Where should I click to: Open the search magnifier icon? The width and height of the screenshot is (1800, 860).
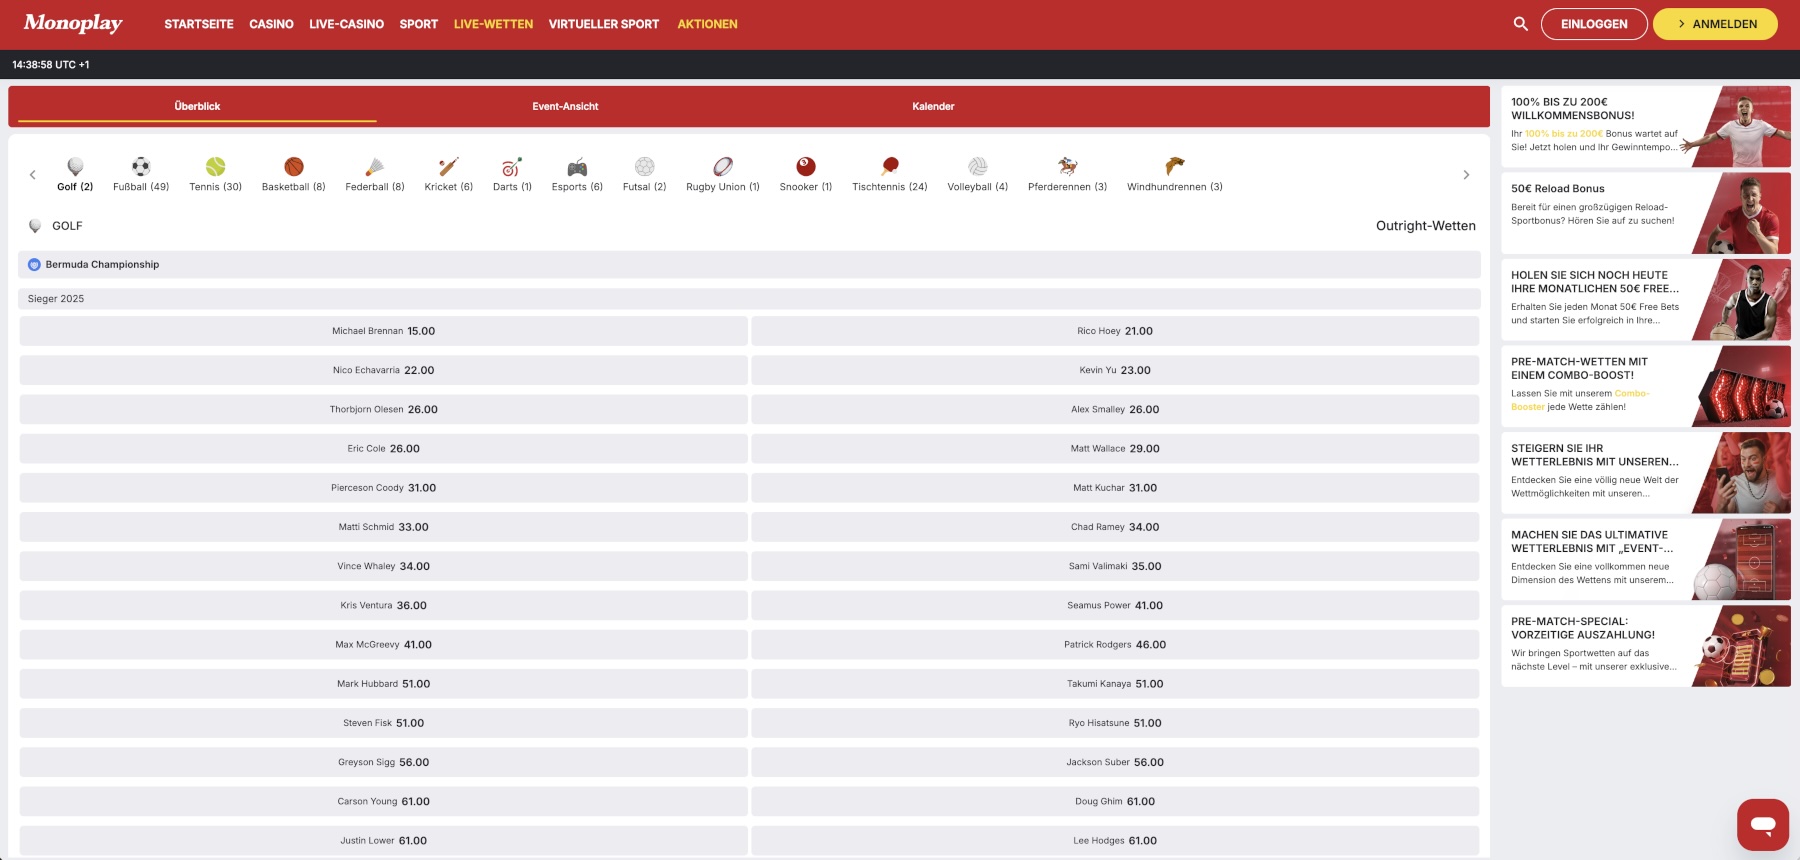coord(1521,24)
